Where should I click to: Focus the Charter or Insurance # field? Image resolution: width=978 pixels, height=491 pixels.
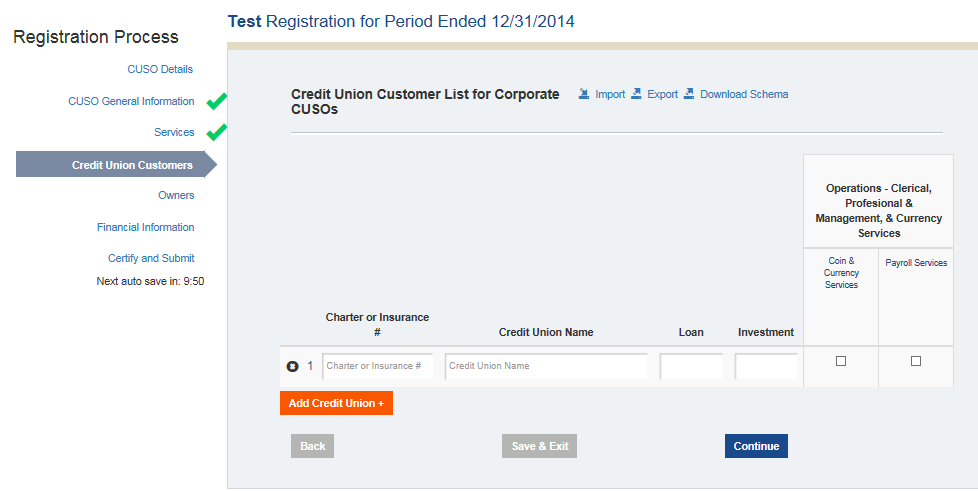[x=378, y=366]
